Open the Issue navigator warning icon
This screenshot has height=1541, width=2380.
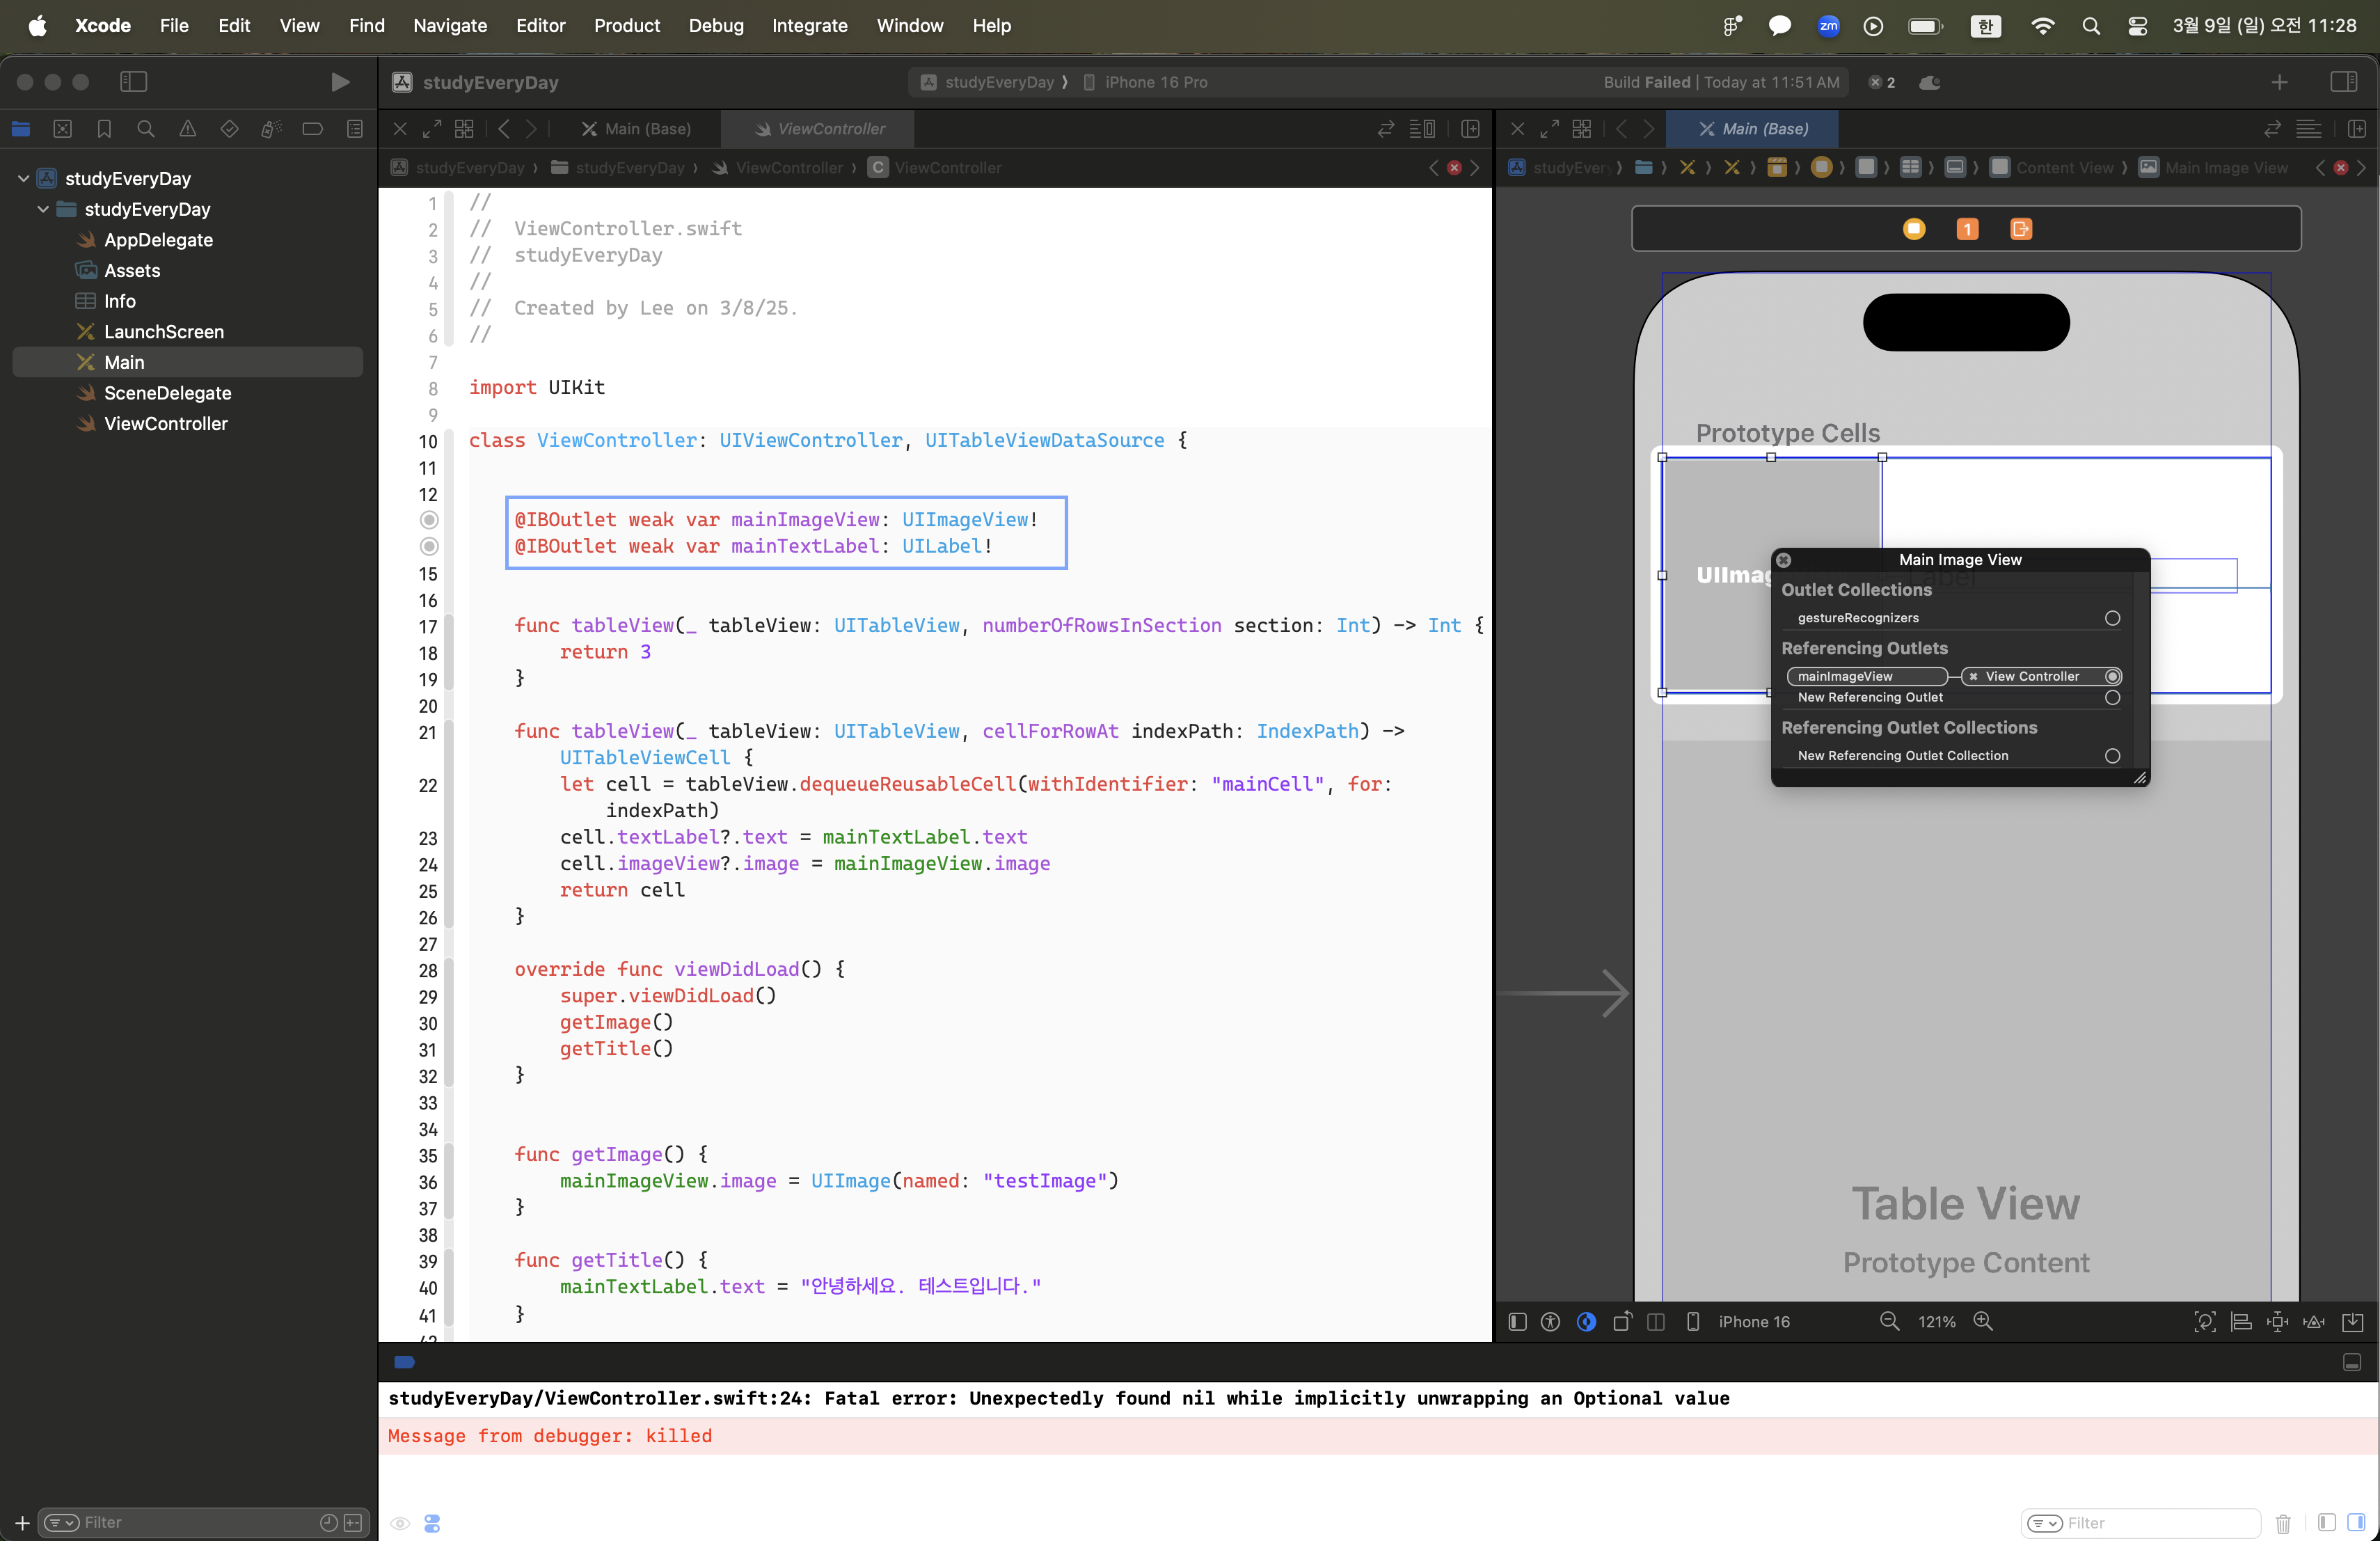point(187,129)
